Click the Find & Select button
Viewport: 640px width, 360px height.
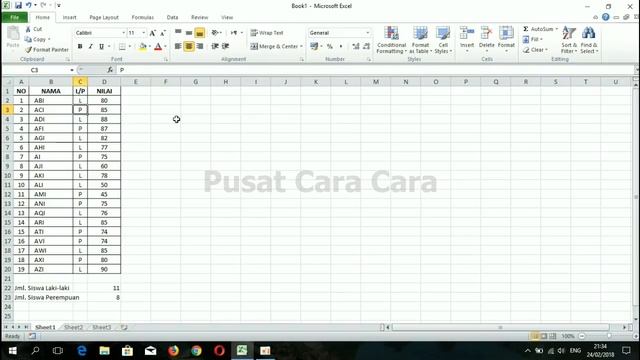(x=589, y=40)
